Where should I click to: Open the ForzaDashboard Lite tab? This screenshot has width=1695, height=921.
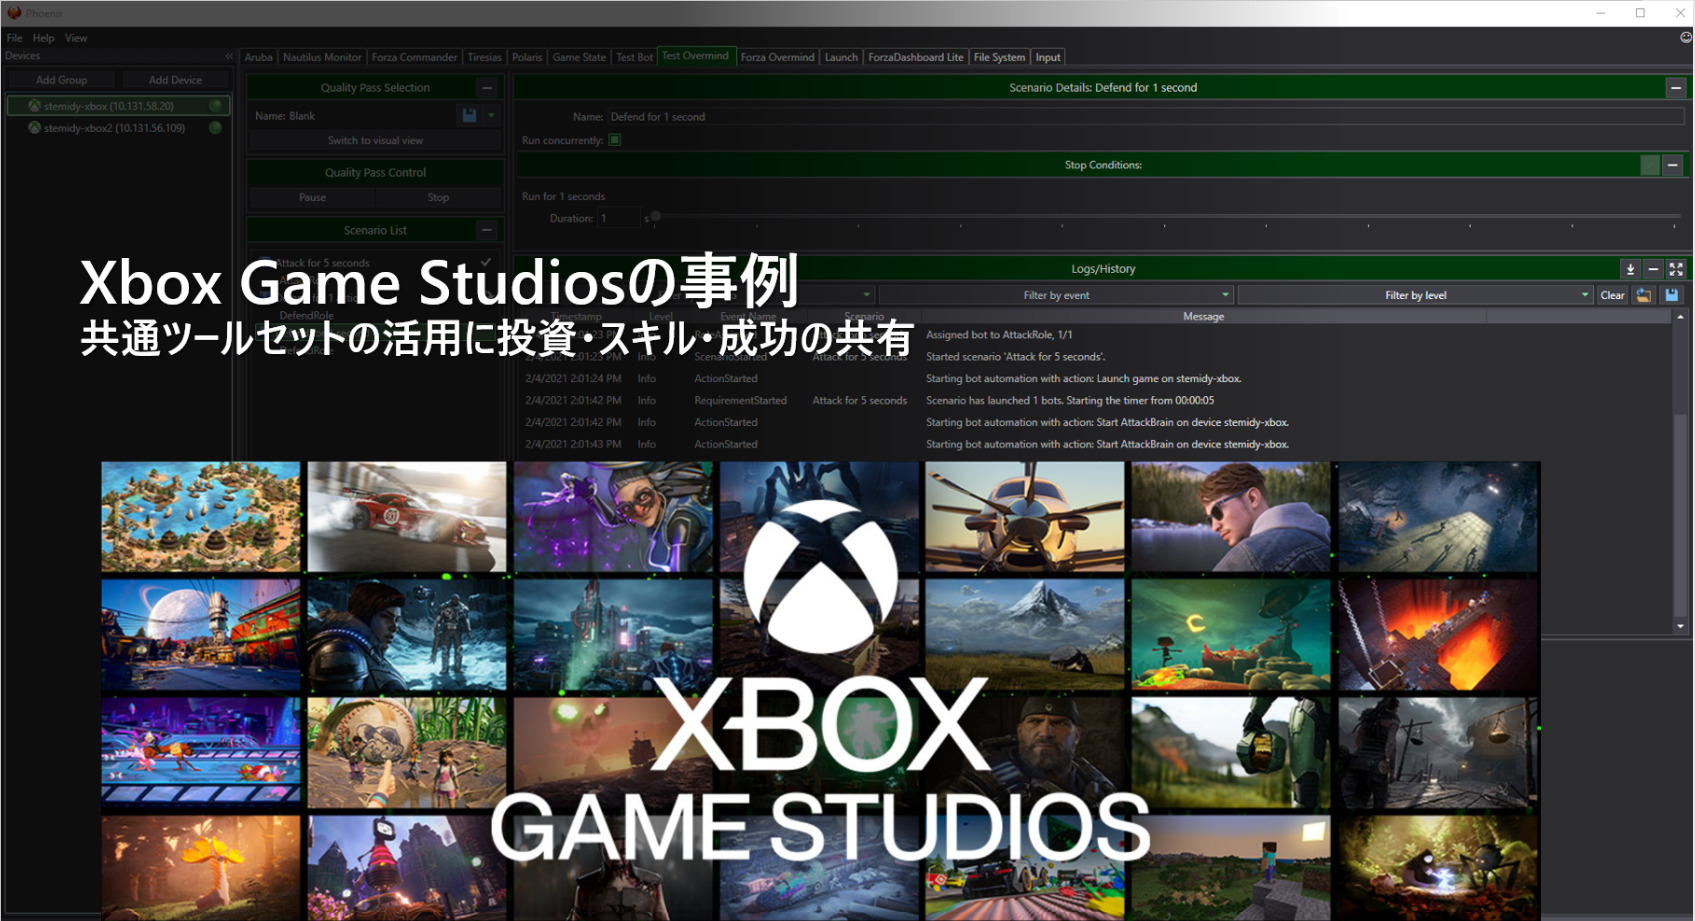click(915, 57)
